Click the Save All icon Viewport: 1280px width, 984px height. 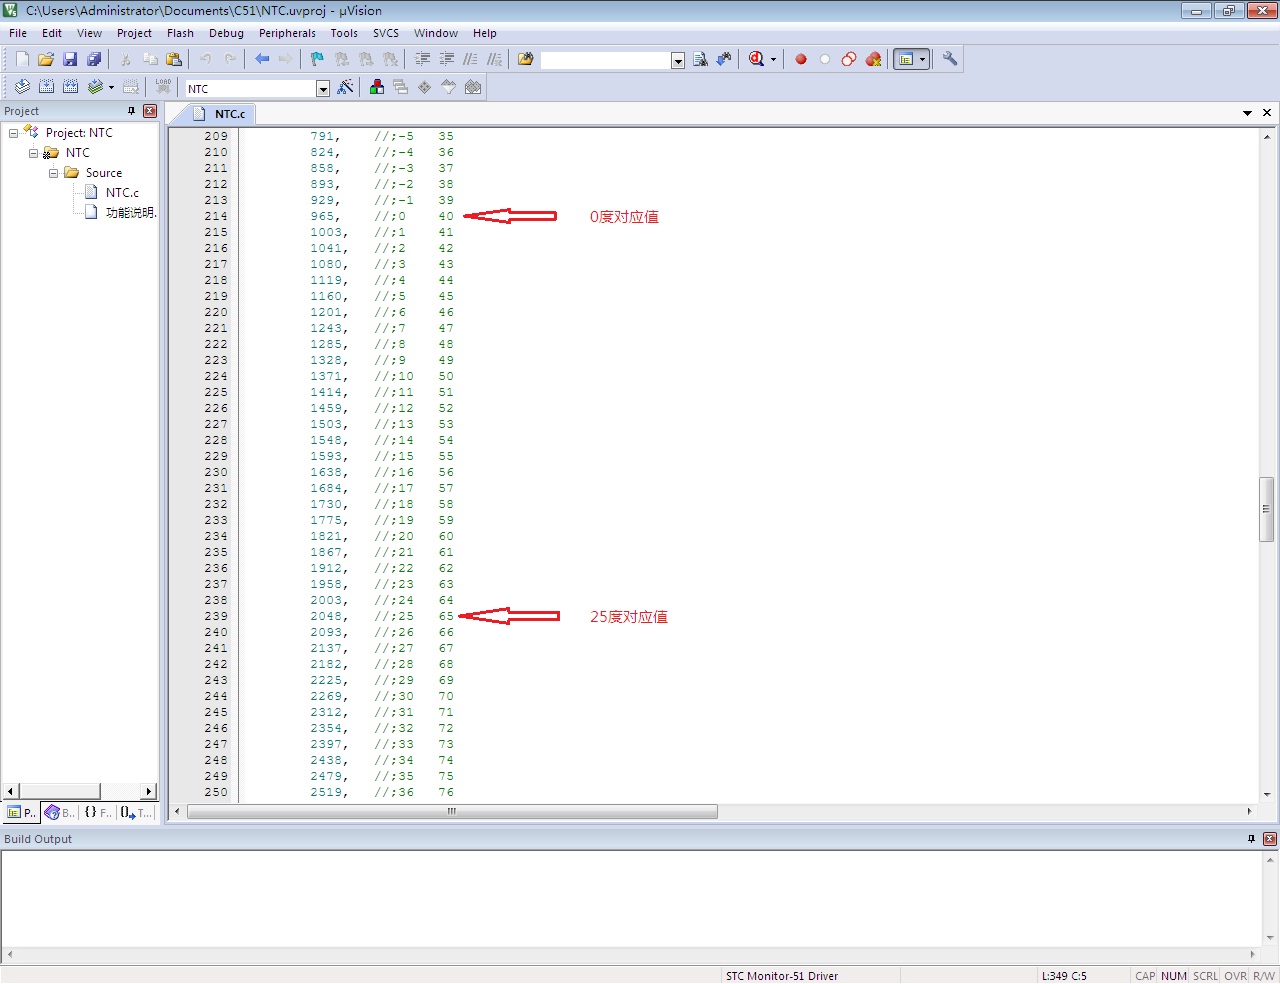tap(94, 59)
